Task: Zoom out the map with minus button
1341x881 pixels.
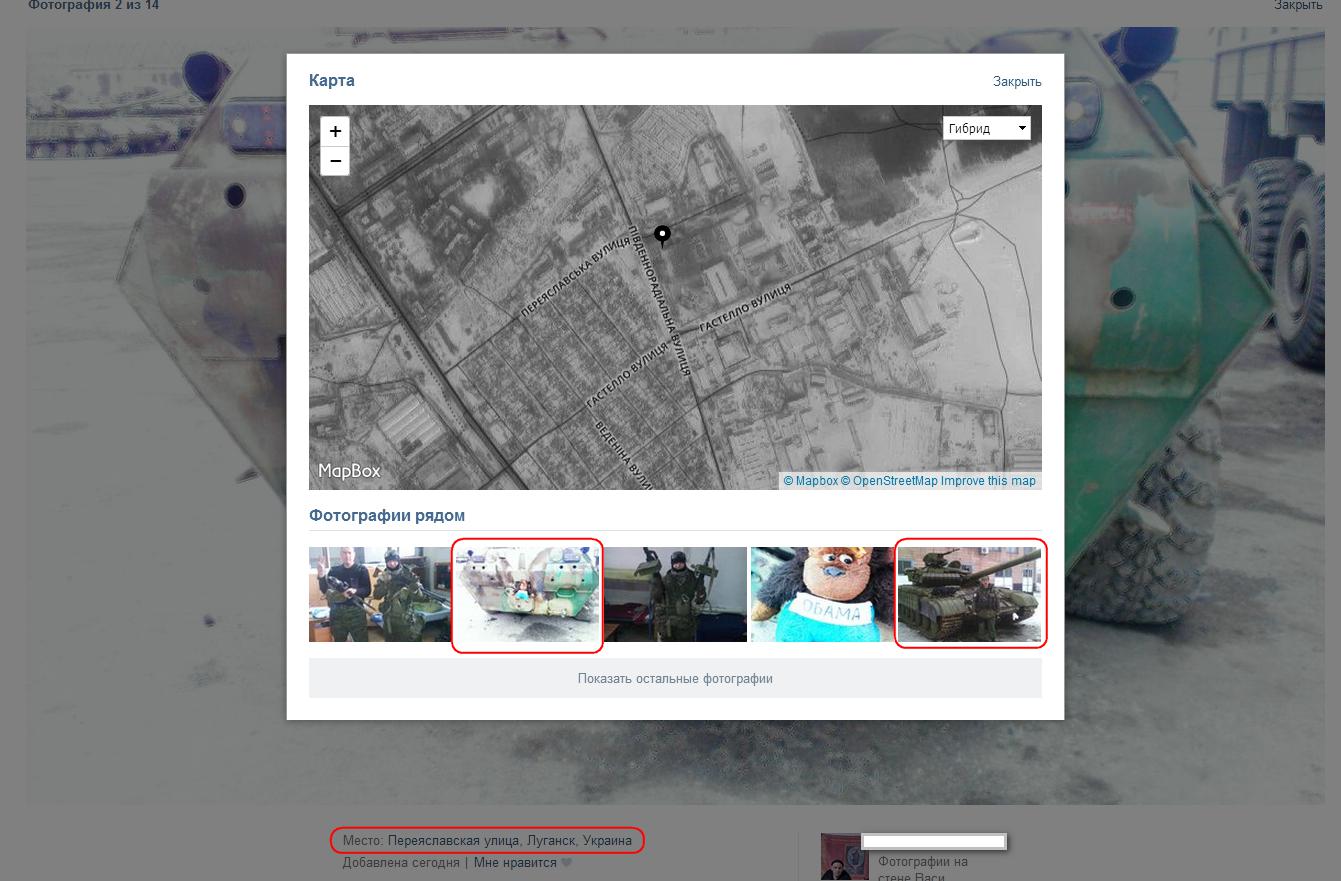Action: pos(335,161)
